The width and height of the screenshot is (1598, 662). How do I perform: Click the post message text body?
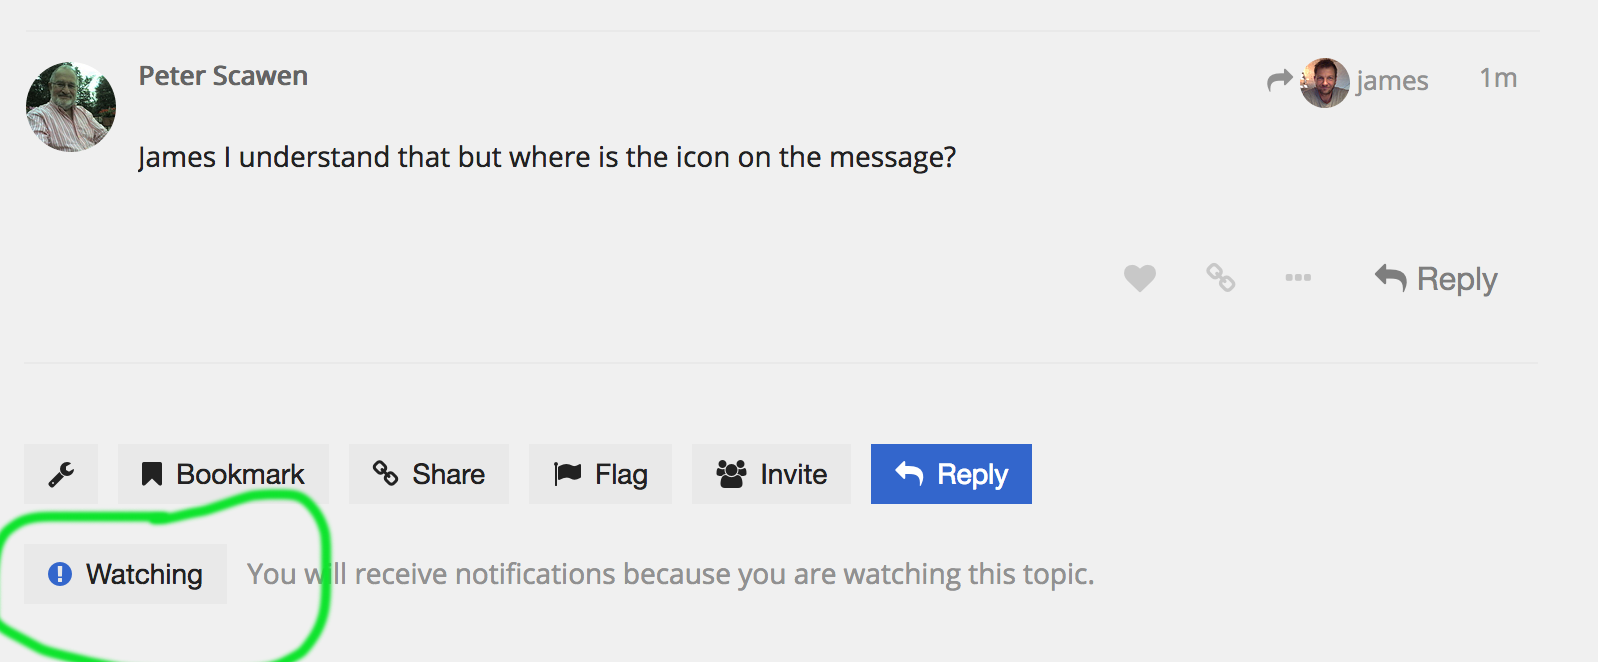coord(547,157)
